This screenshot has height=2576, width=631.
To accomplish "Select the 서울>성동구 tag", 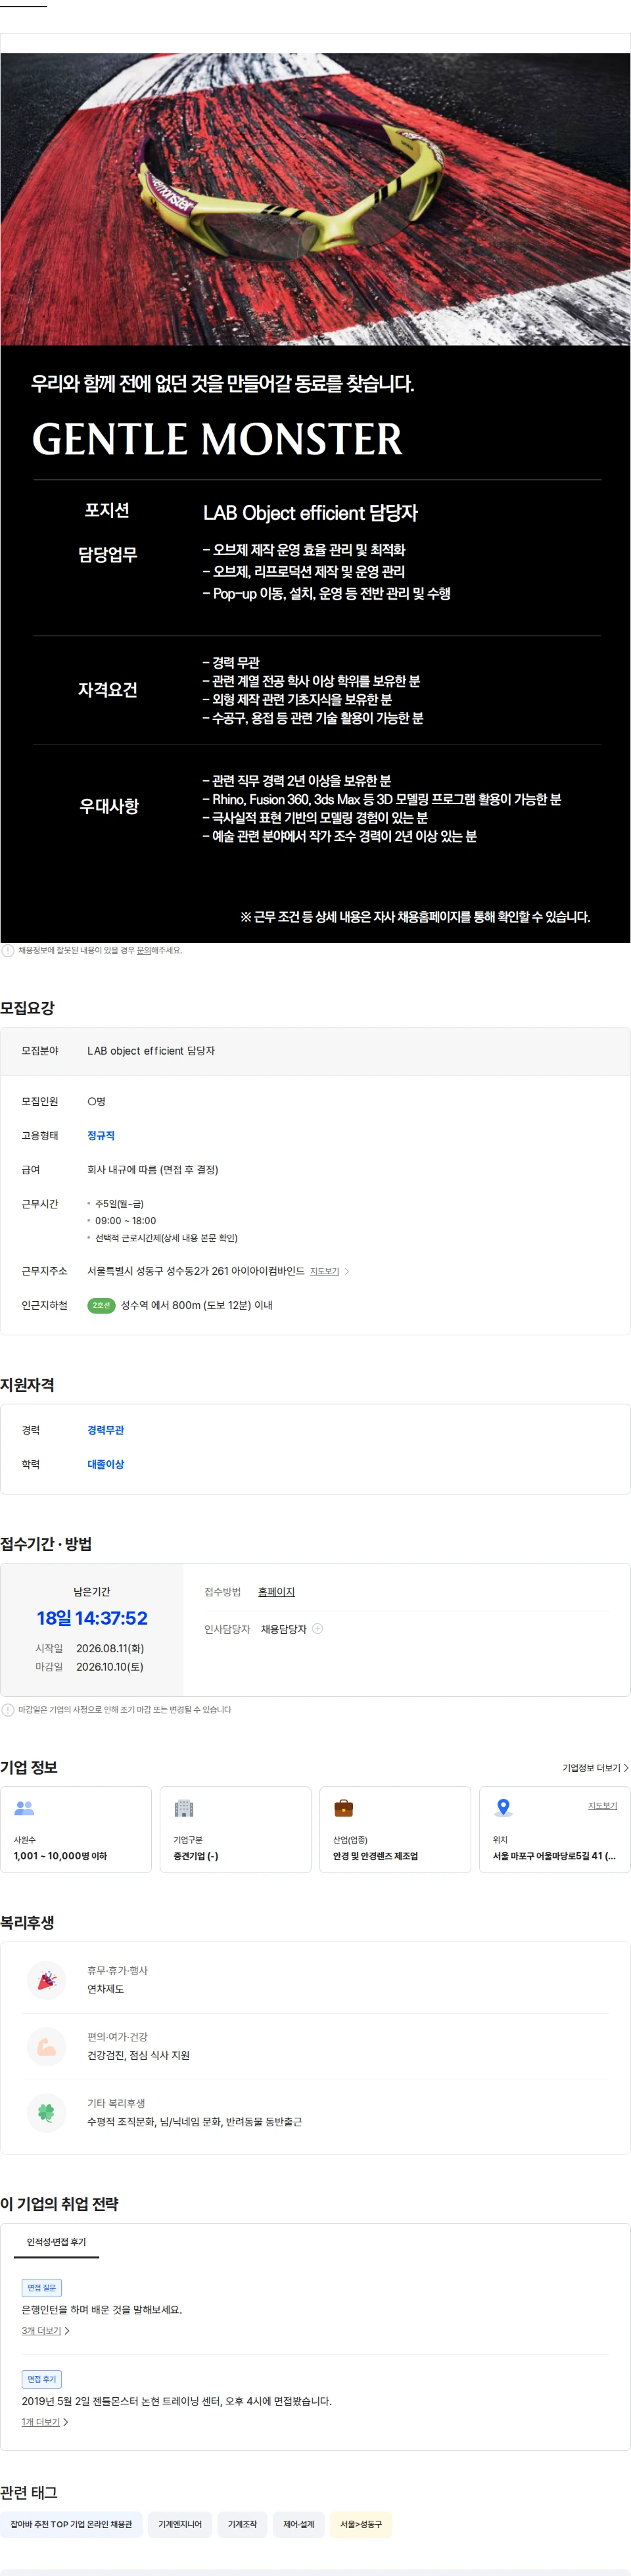I will click(x=361, y=2525).
